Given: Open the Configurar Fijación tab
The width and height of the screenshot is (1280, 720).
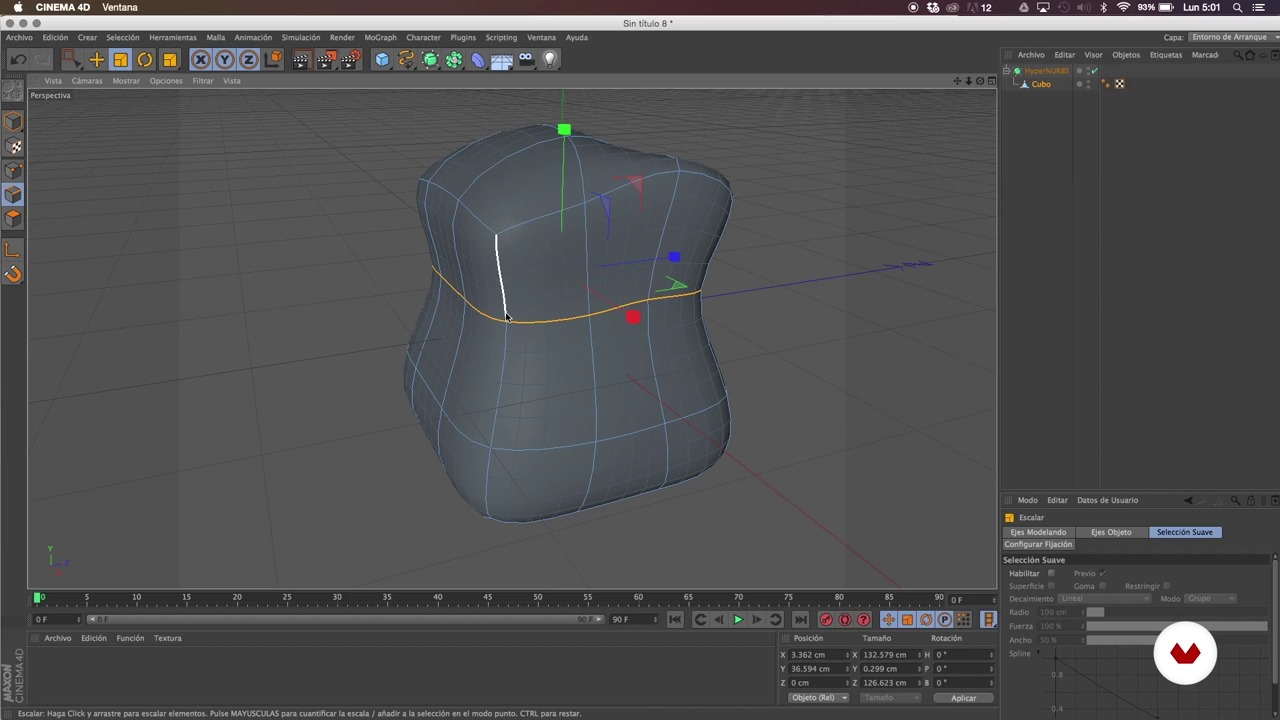Looking at the screenshot, I should (1038, 544).
